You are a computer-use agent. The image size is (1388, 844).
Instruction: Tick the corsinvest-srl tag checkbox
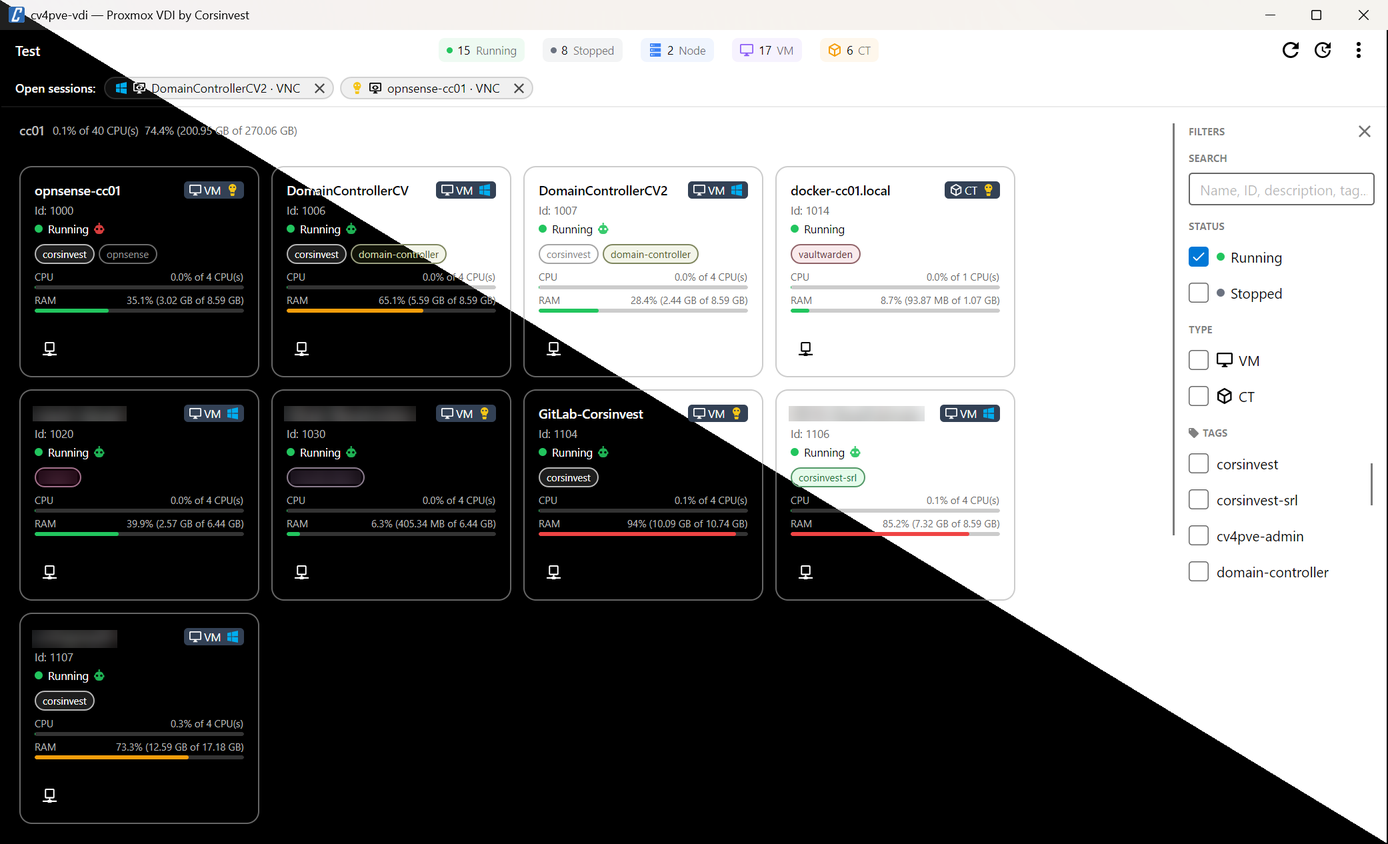click(1198, 500)
